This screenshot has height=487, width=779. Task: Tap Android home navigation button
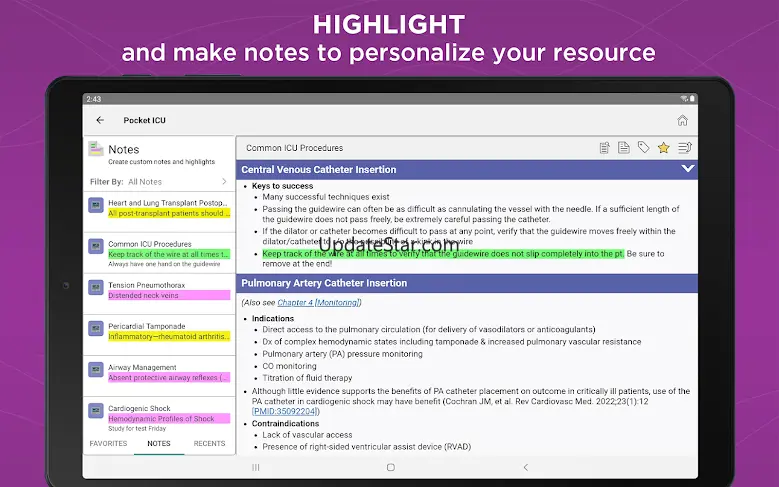click(390, 467)
